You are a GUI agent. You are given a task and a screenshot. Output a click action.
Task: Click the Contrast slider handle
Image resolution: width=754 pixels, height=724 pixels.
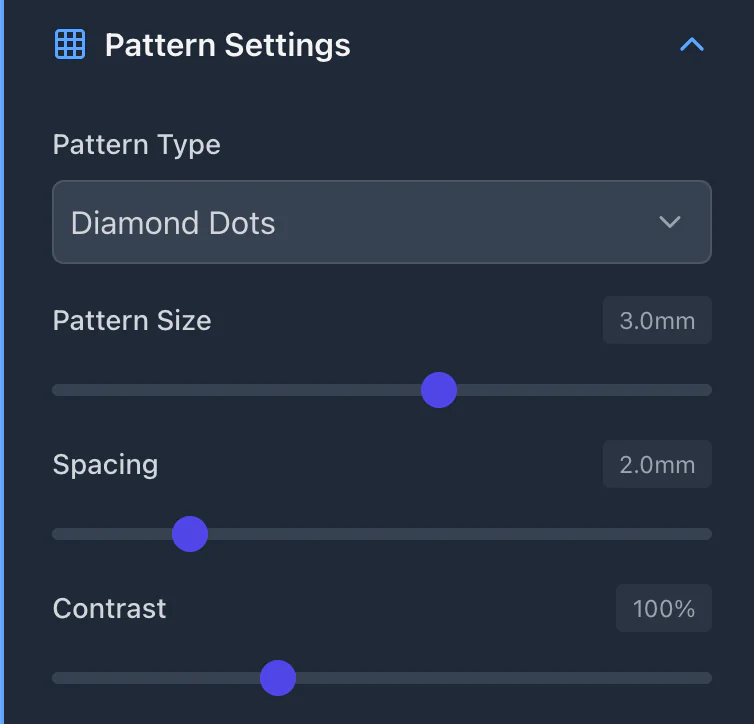[278, 678]
